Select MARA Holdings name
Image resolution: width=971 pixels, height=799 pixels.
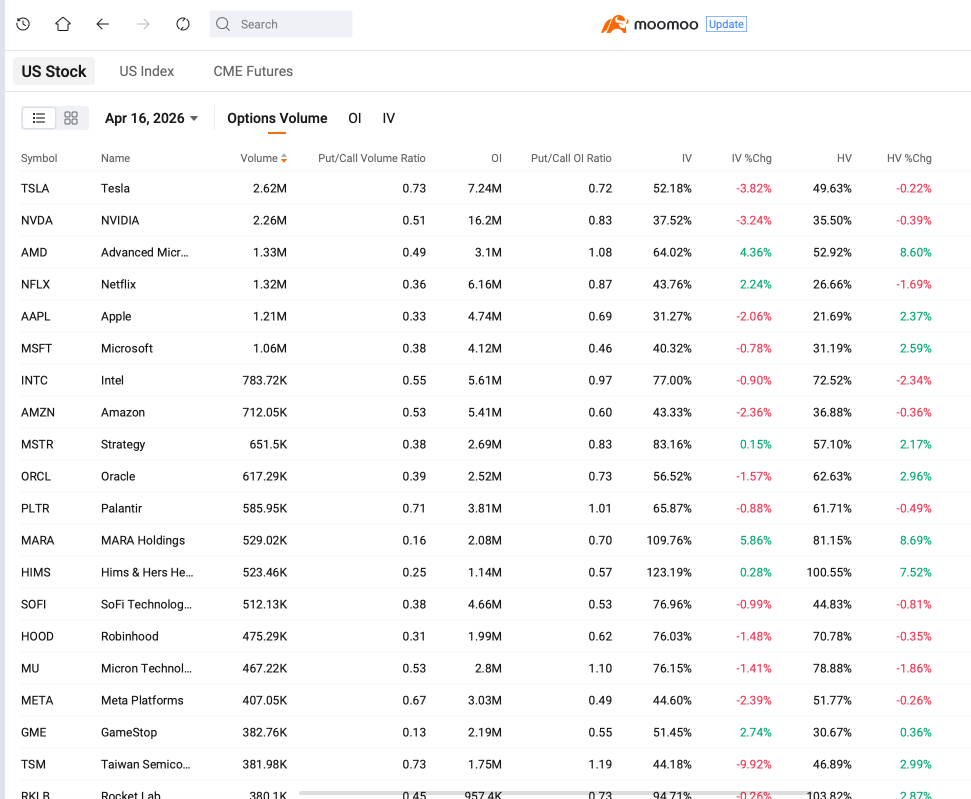[x=143, y=541]
